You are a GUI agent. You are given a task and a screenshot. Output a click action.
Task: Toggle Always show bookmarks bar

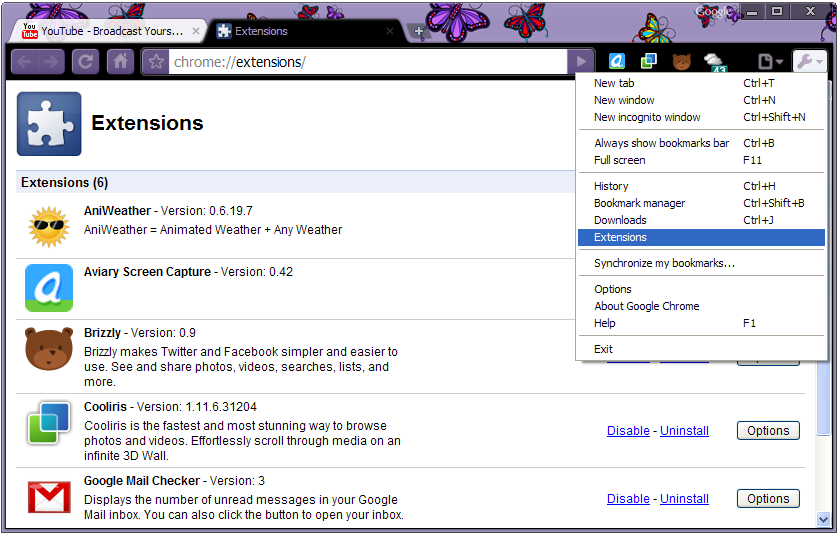pyautogui.click(x=701, y=143)
